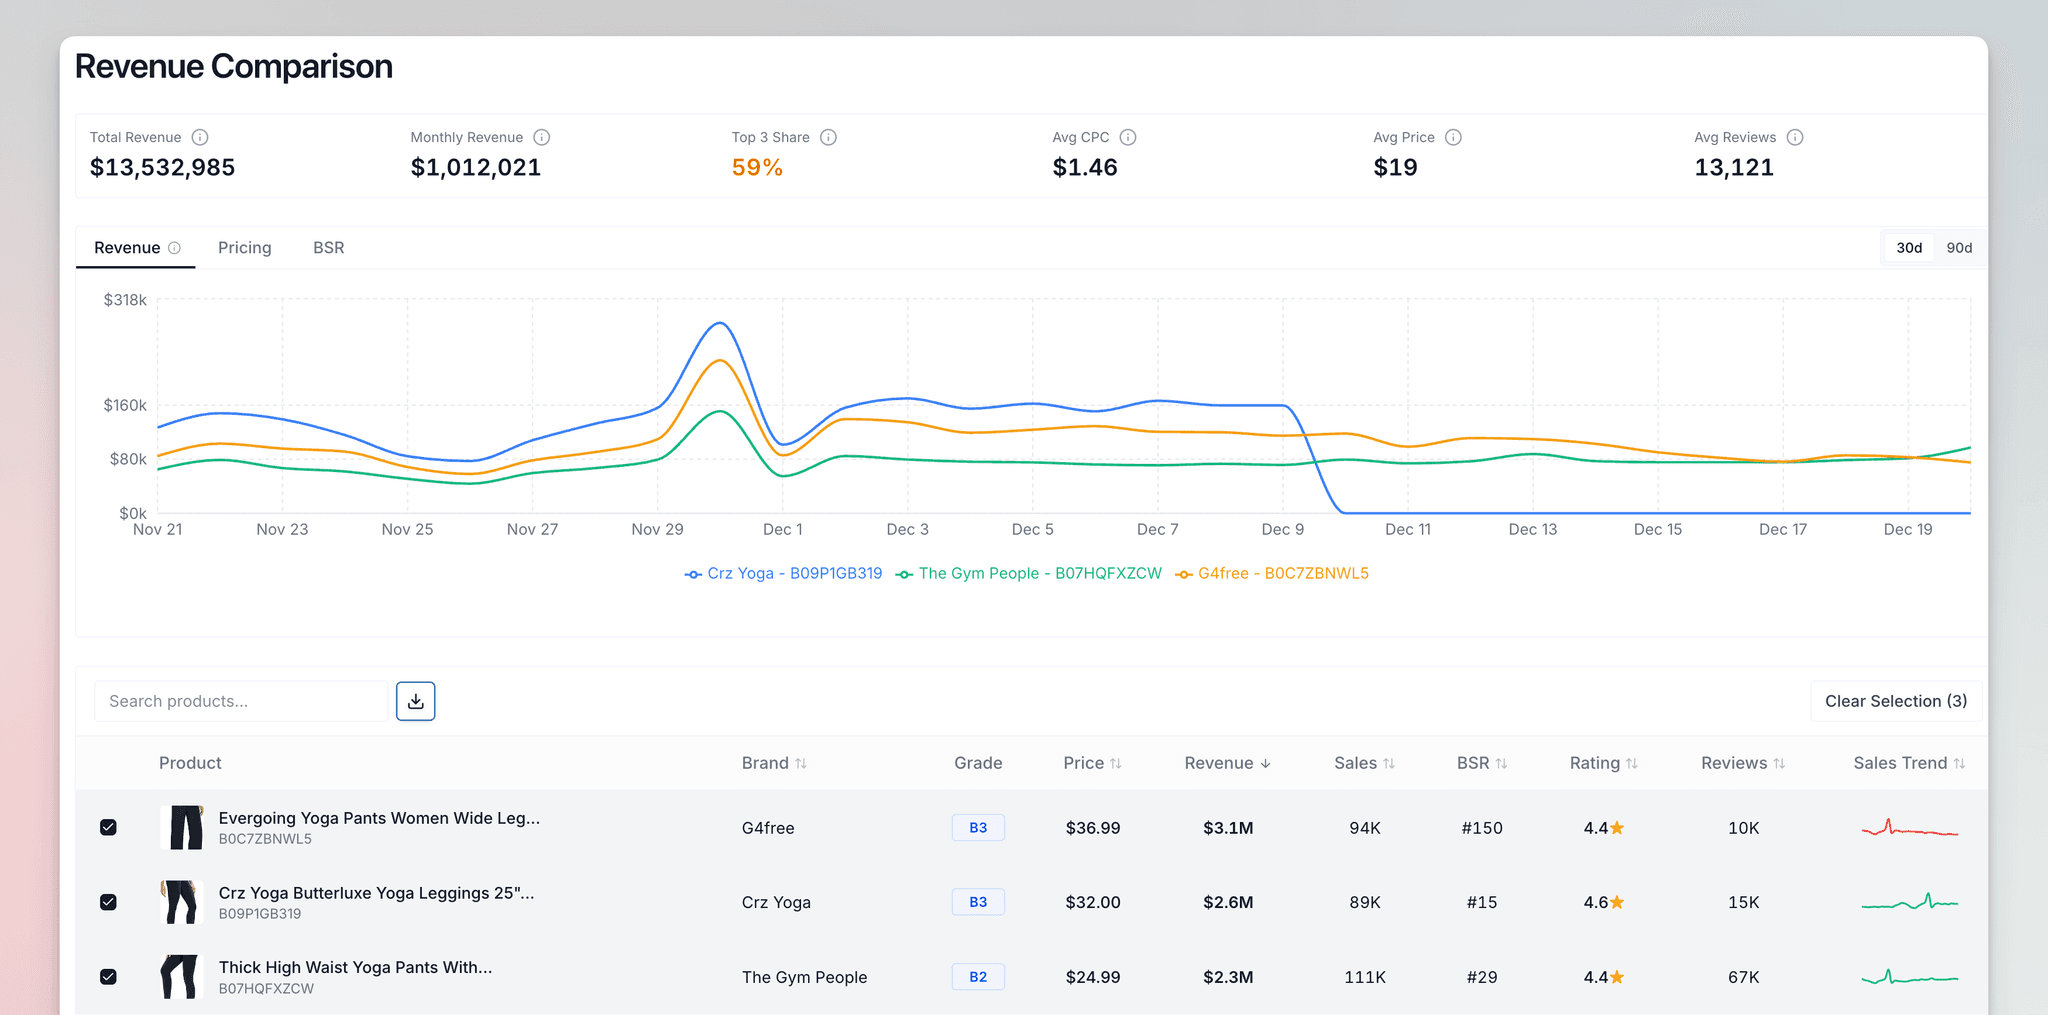Open Thick High Waist Yoga Pants thumbnail

click(182, 977)
